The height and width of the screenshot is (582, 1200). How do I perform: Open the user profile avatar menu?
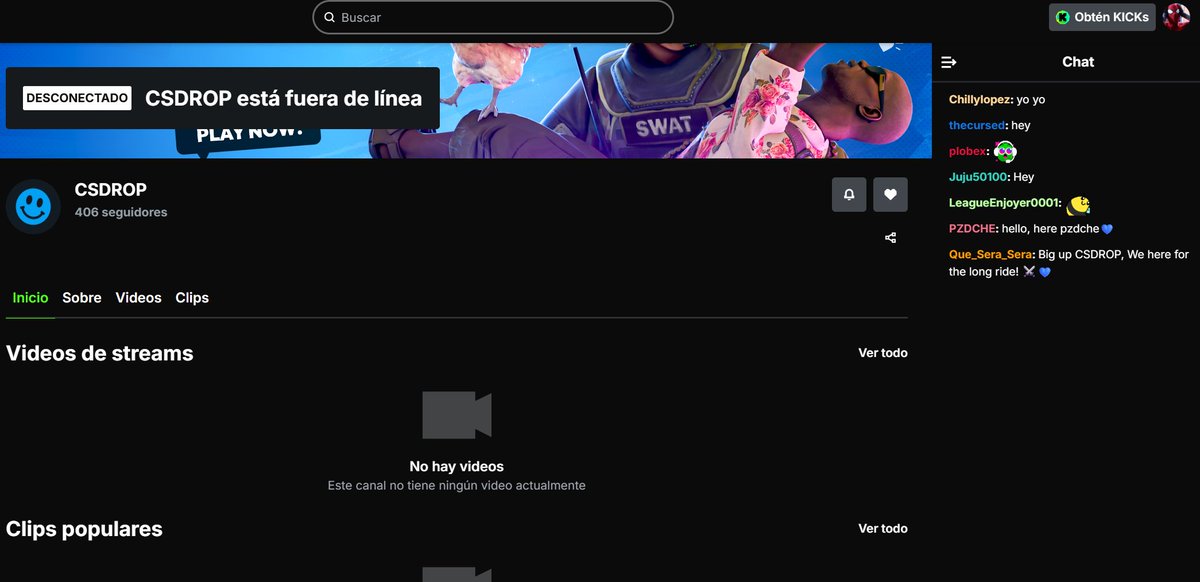click(1176, 17)
